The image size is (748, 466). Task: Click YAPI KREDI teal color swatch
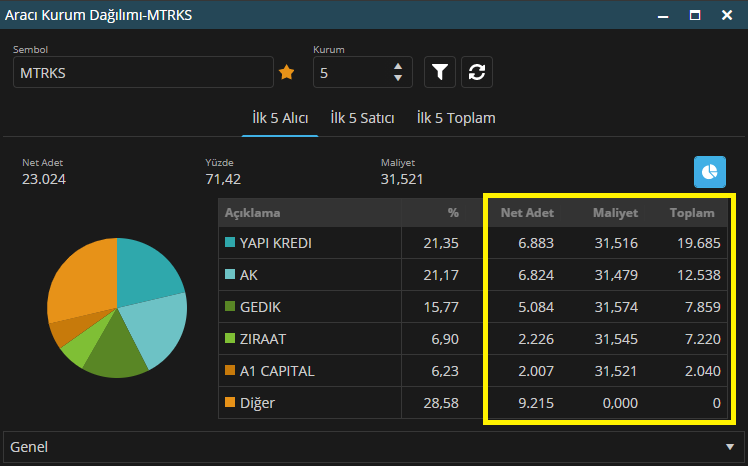230,242
